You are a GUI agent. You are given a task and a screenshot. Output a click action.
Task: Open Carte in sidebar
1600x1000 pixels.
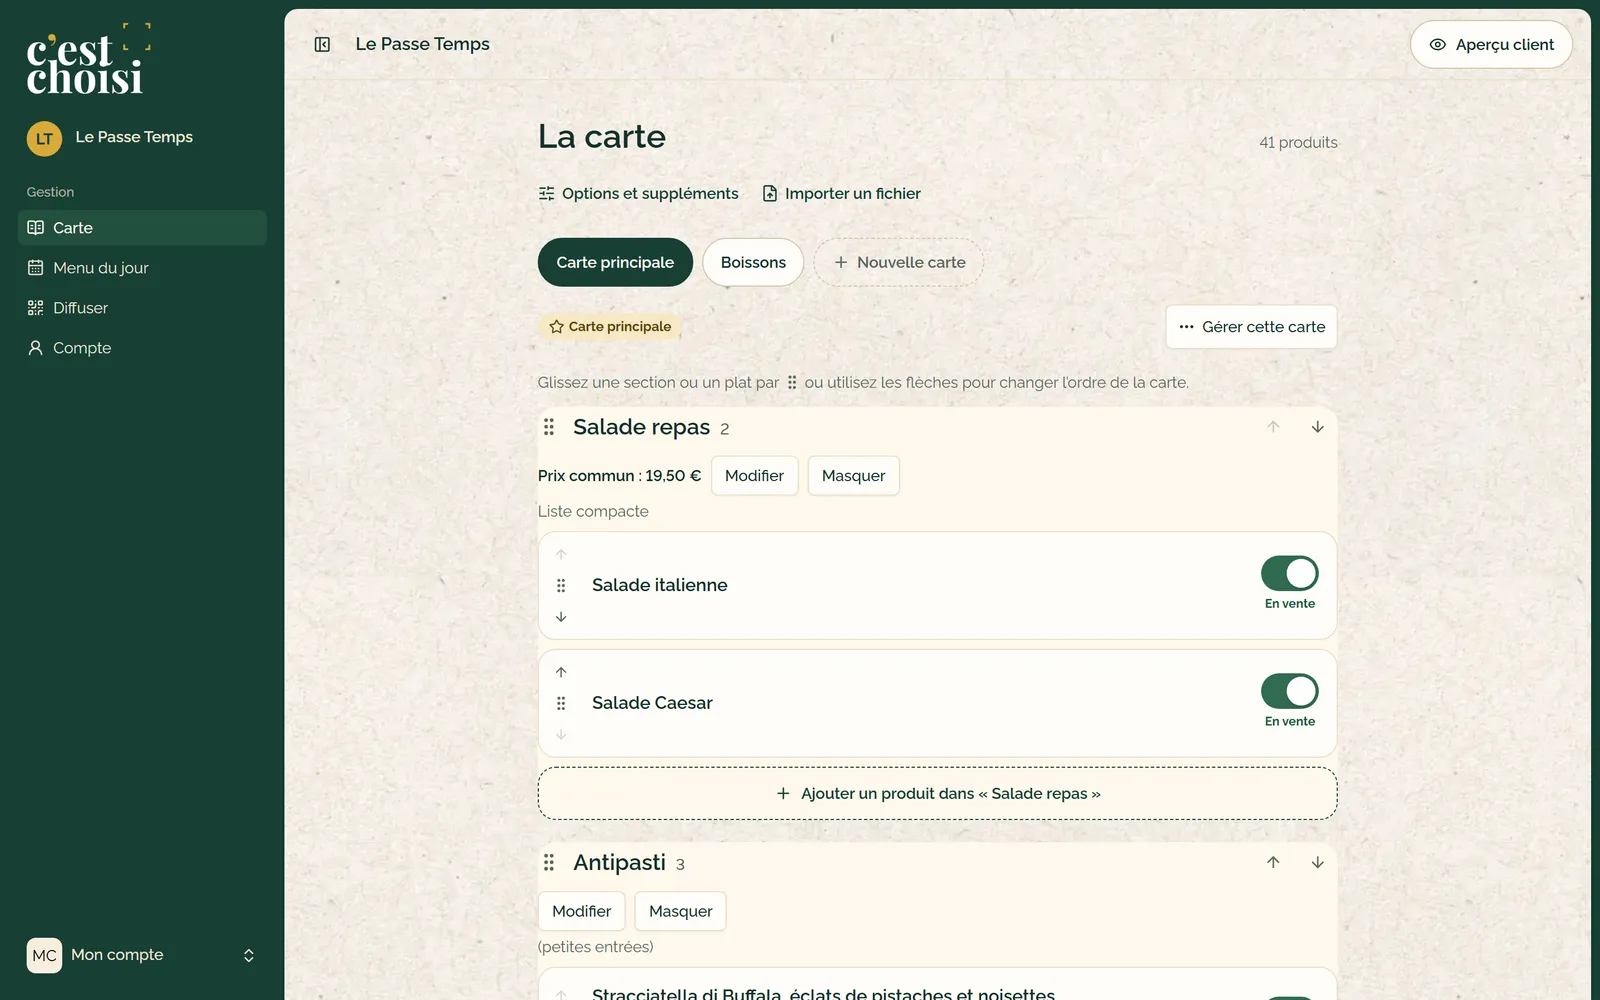coord(142,228)
